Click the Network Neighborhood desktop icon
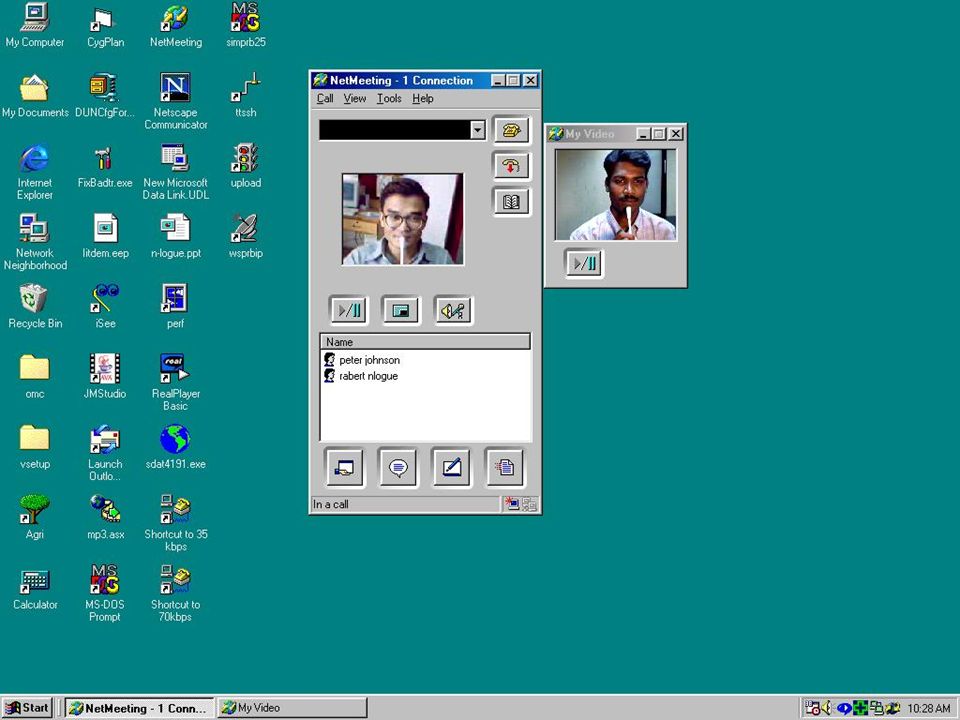 pyautogui.click(x=35, y=242)
